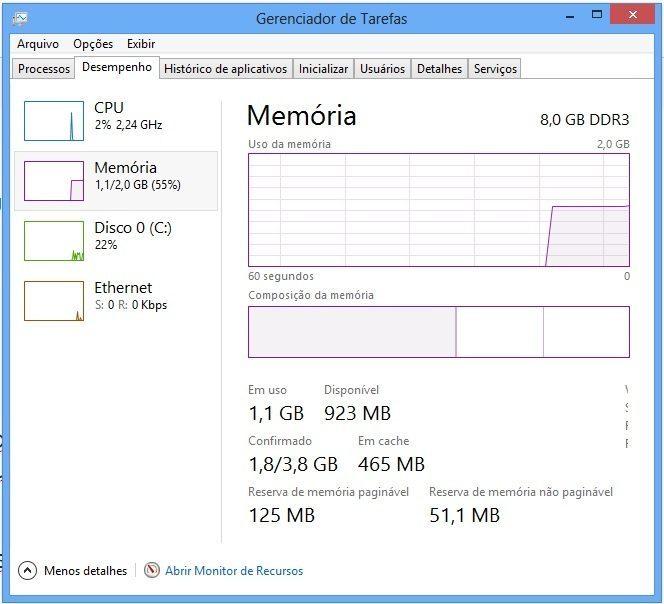Open the Exibir menu
This screenshot has width=664, height=604.
coord(141,44)
